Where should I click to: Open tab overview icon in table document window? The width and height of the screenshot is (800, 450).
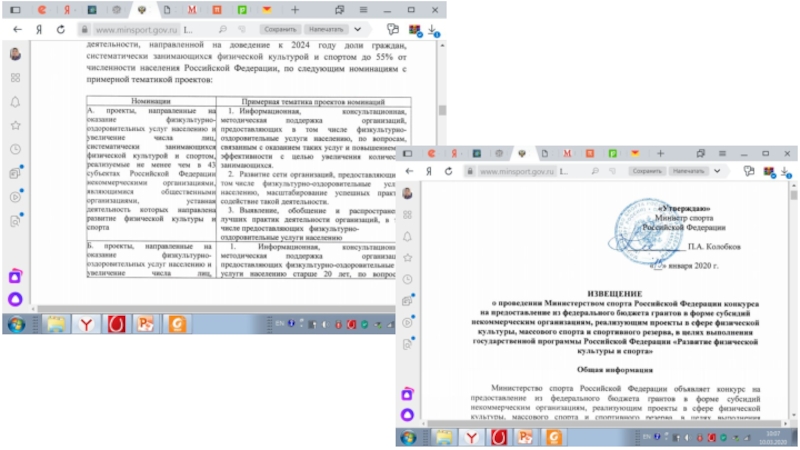pos(339,10)
